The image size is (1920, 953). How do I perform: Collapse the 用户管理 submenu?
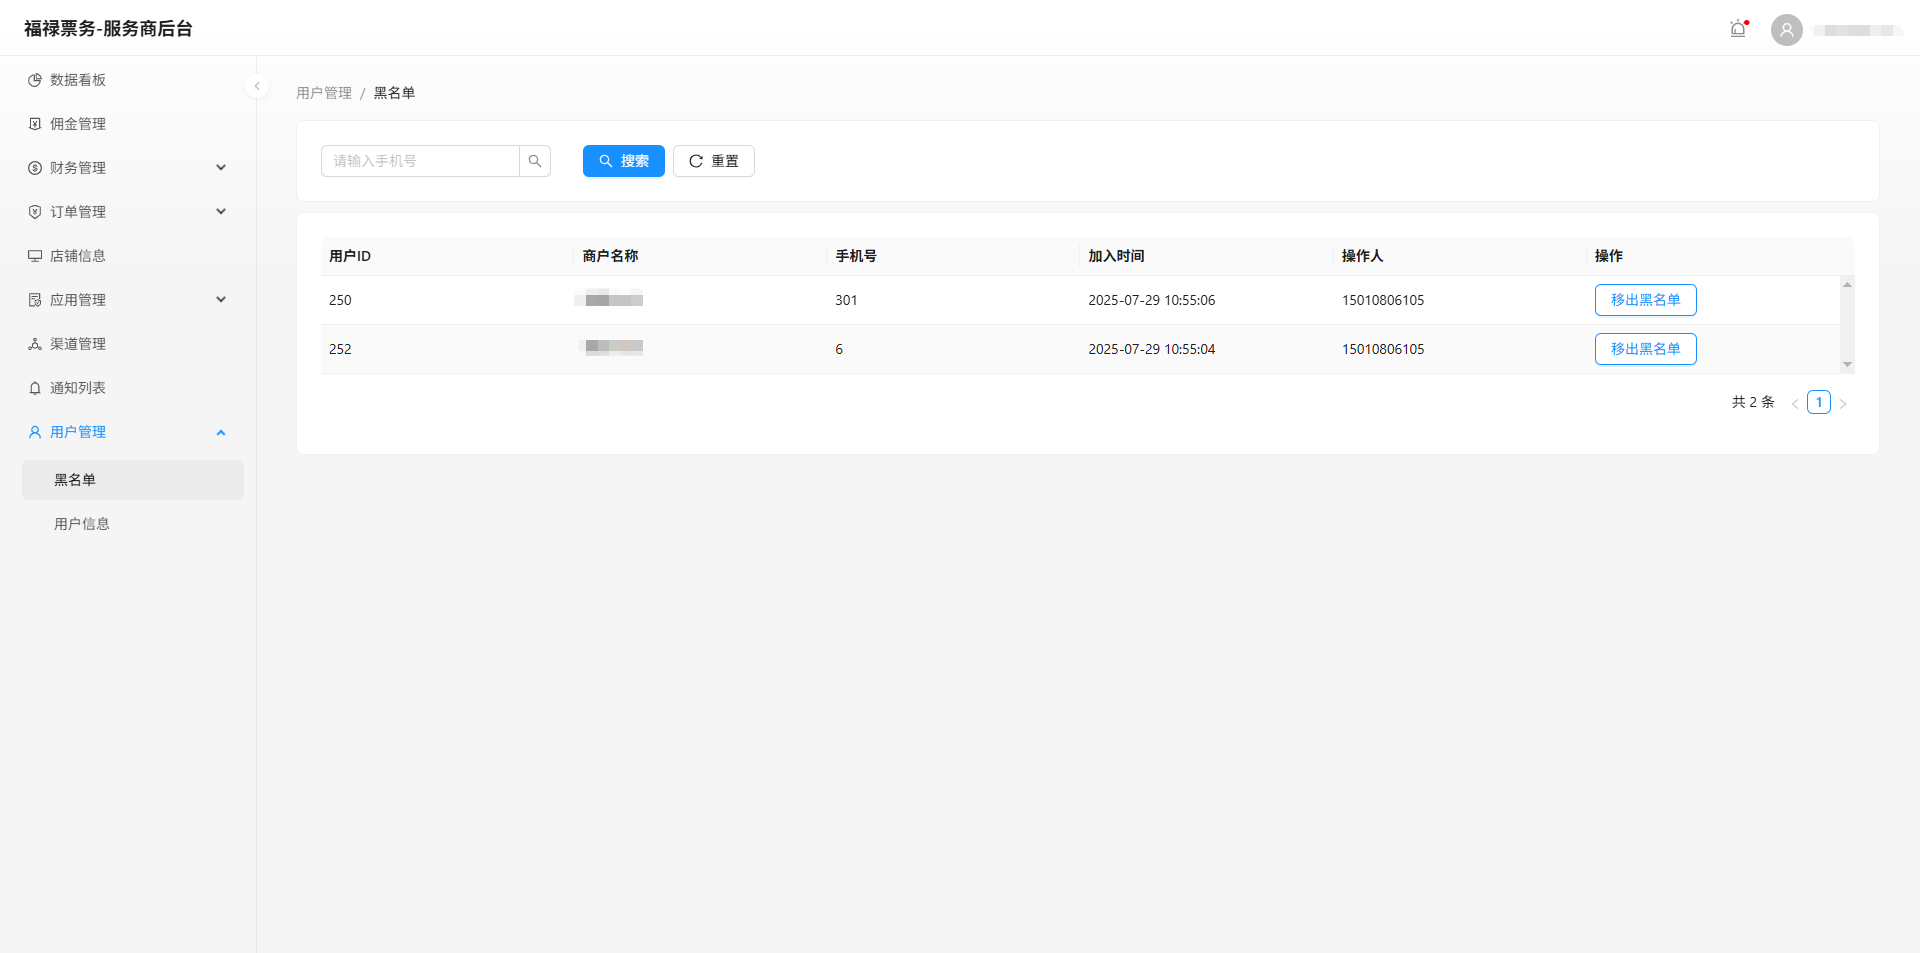click(x=127, y=432)
